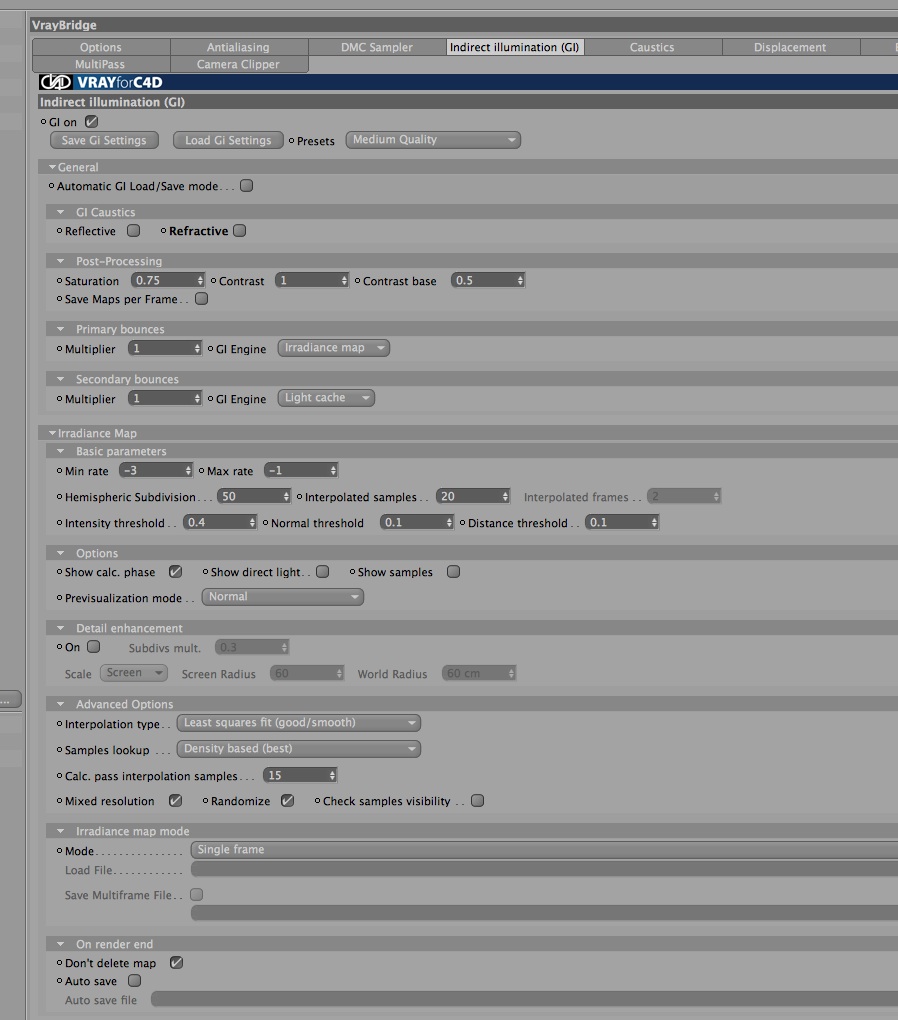Turn on Detail enhancement checkbox

pos(94,647)
